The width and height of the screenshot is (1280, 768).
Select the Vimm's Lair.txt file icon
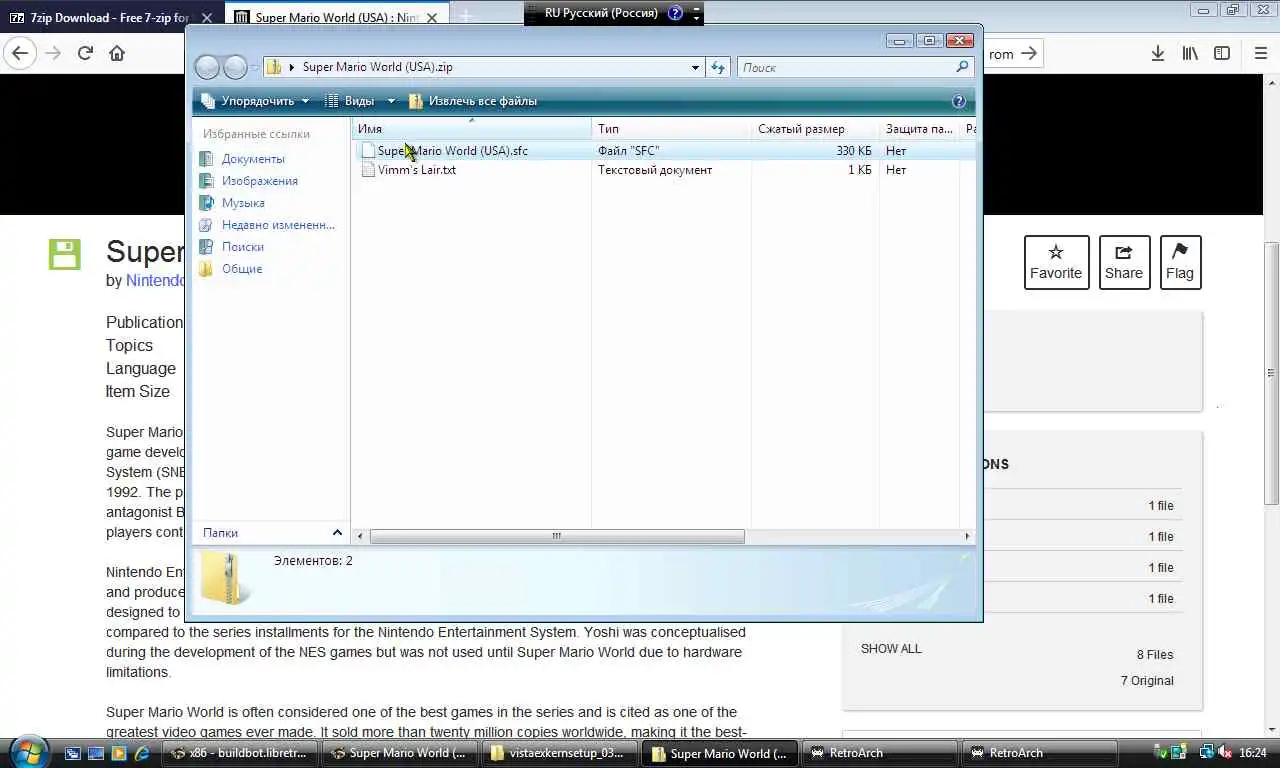pyautogui.click(x=368, y=170)
